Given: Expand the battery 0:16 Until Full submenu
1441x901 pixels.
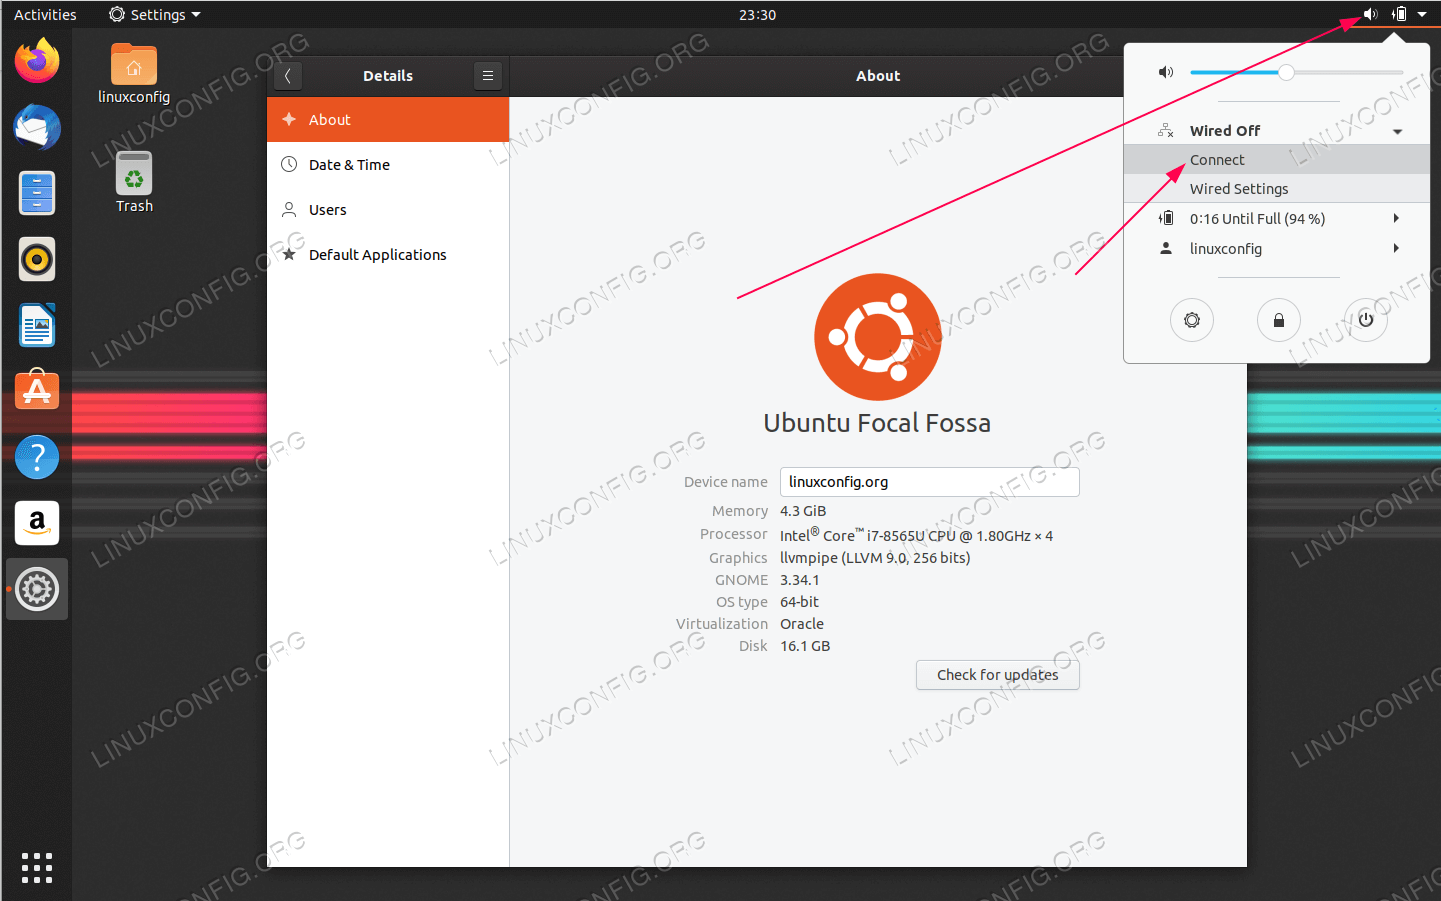Looking at the screenshot, I should [x=1396, y=218].
